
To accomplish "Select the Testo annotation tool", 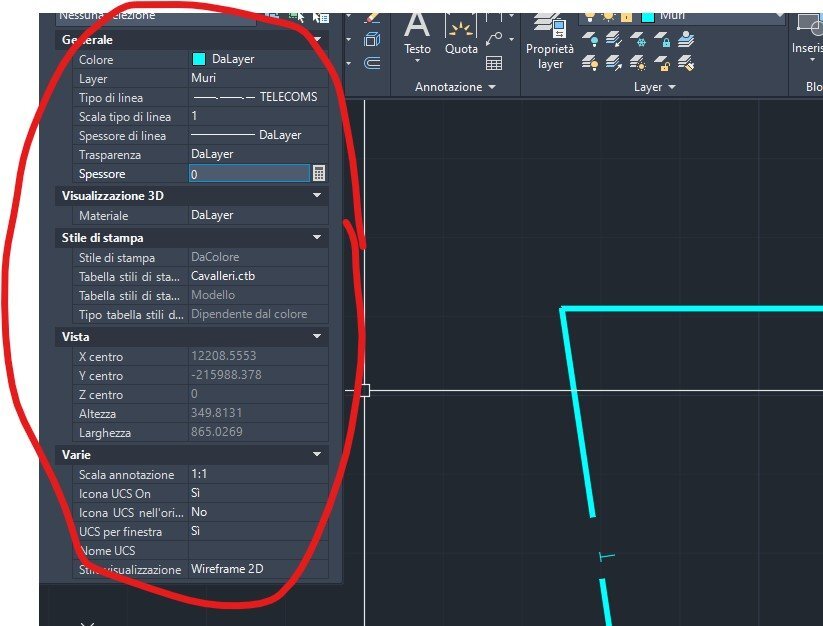I will tap(417, 36).
